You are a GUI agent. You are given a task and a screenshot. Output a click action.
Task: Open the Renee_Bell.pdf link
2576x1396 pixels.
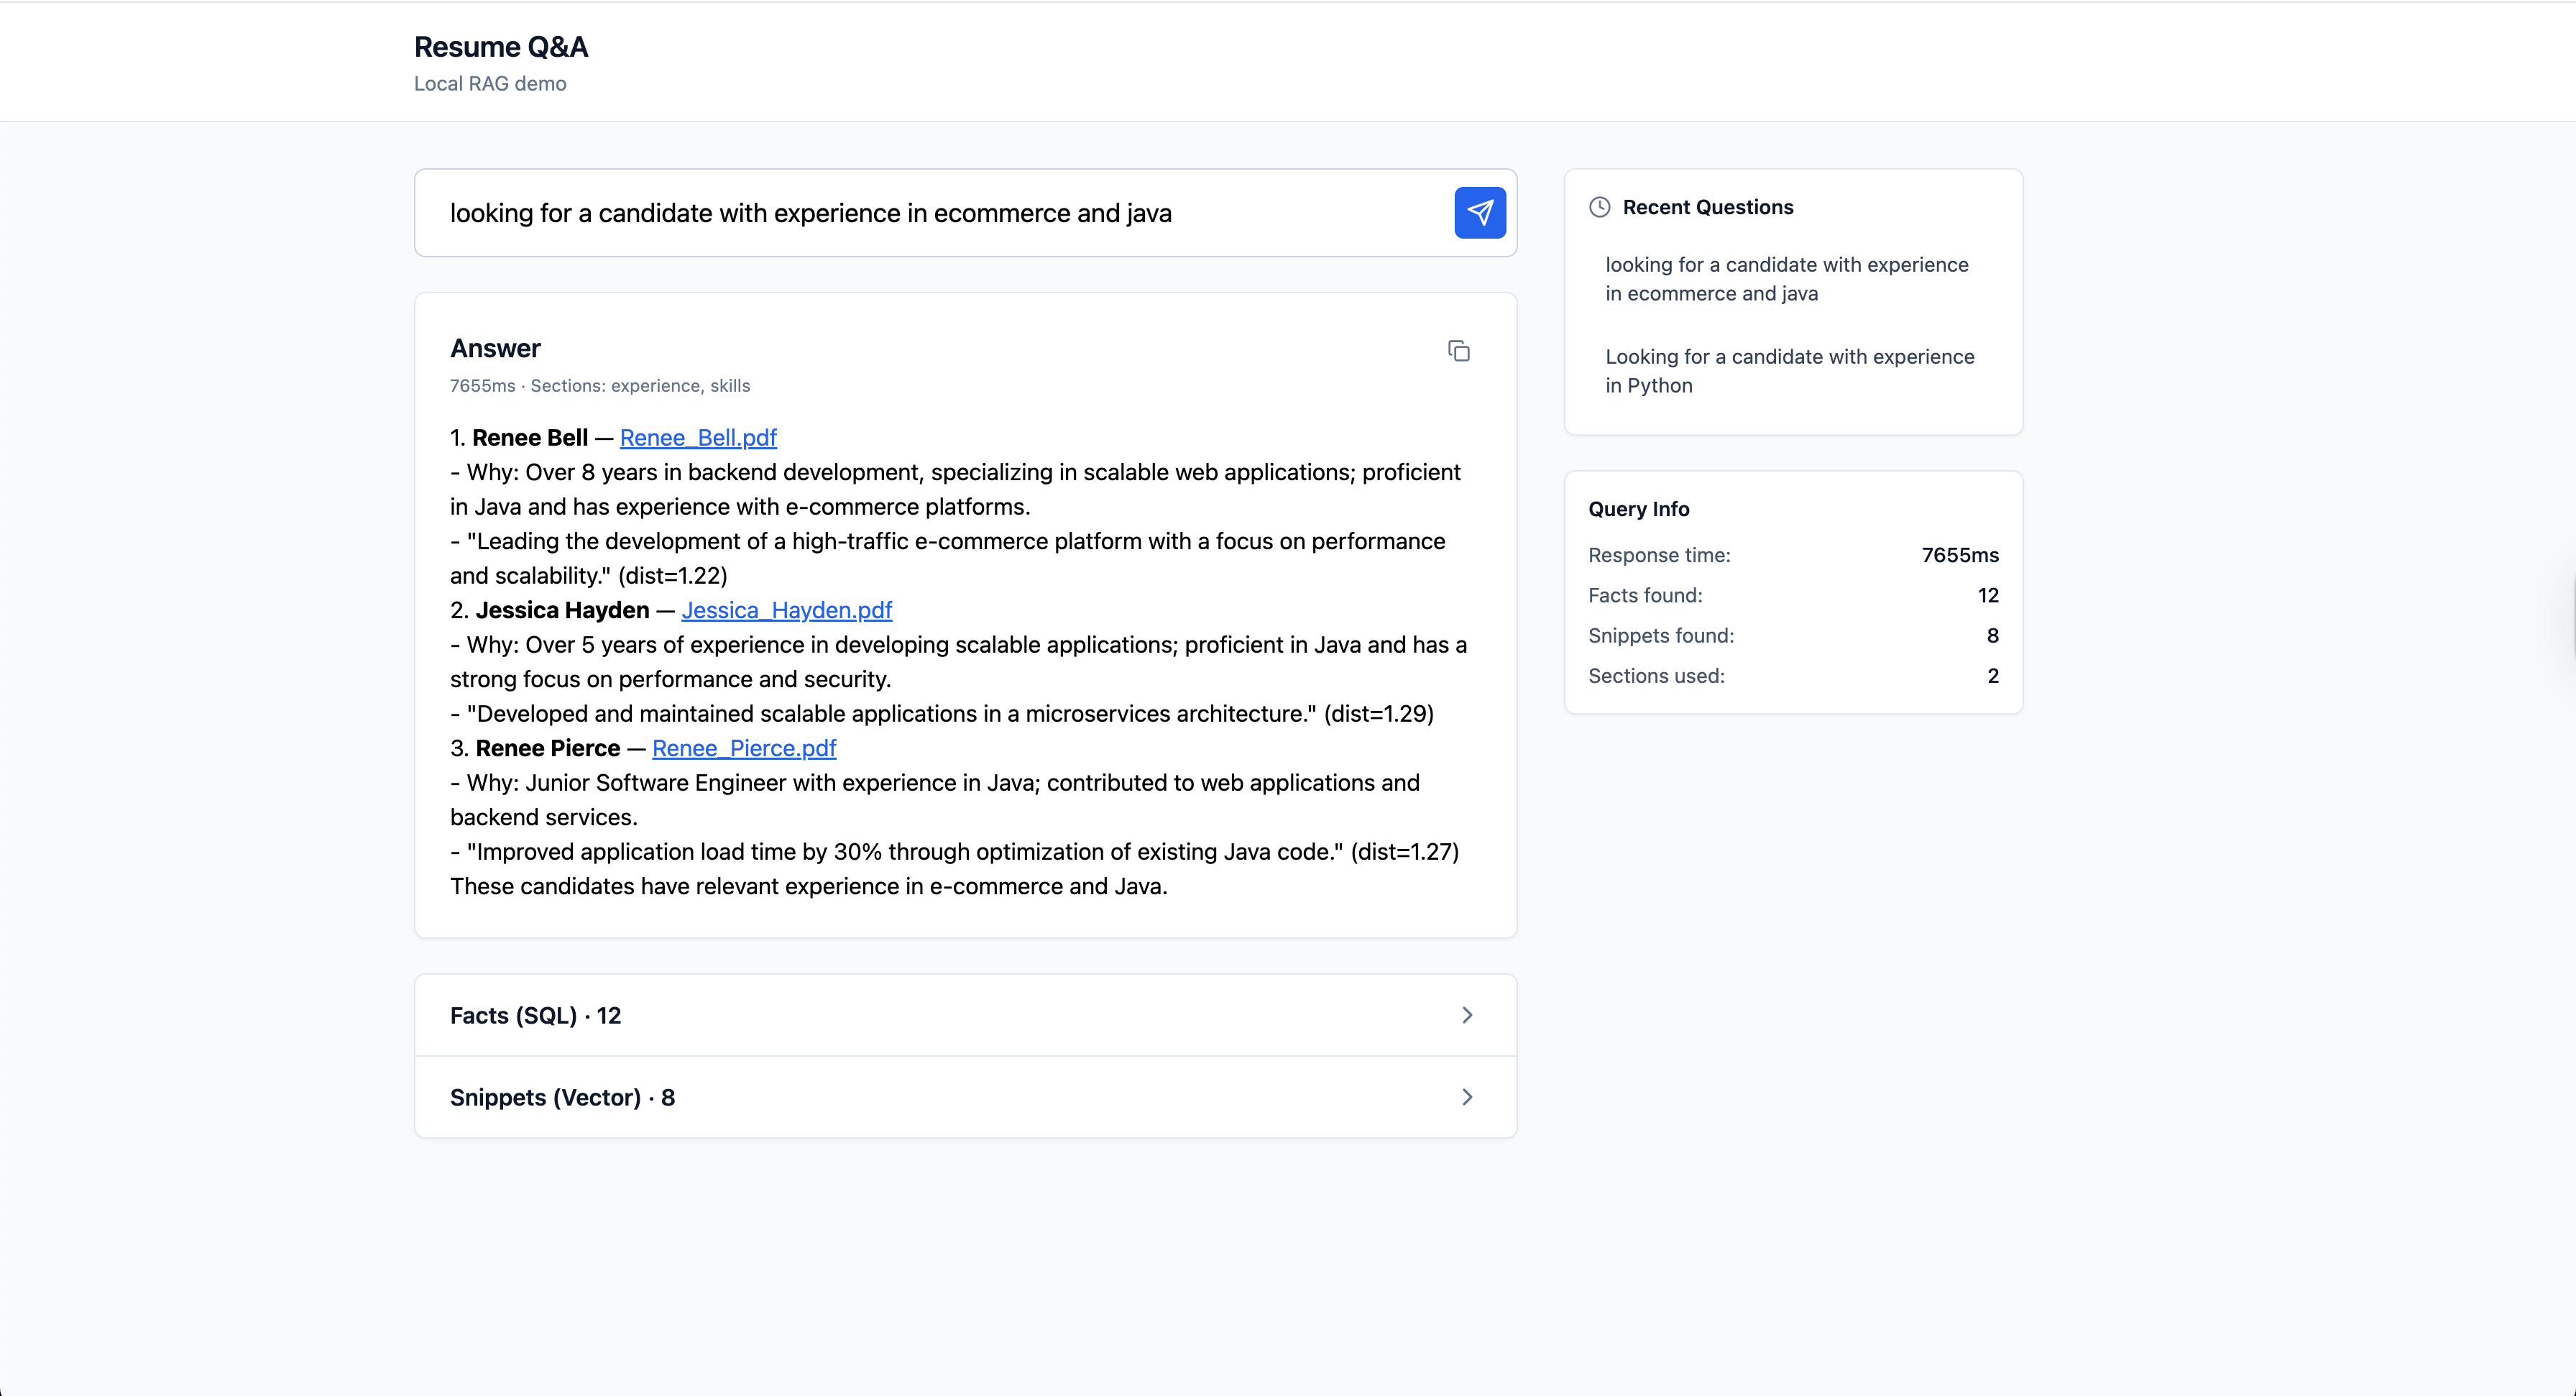[698, 438]
